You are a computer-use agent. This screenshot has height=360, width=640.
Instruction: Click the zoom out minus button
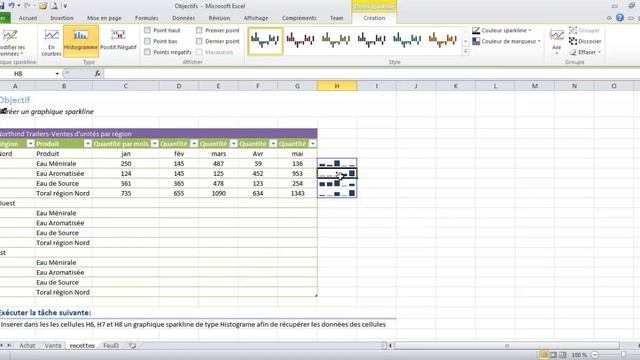point(595,355)
